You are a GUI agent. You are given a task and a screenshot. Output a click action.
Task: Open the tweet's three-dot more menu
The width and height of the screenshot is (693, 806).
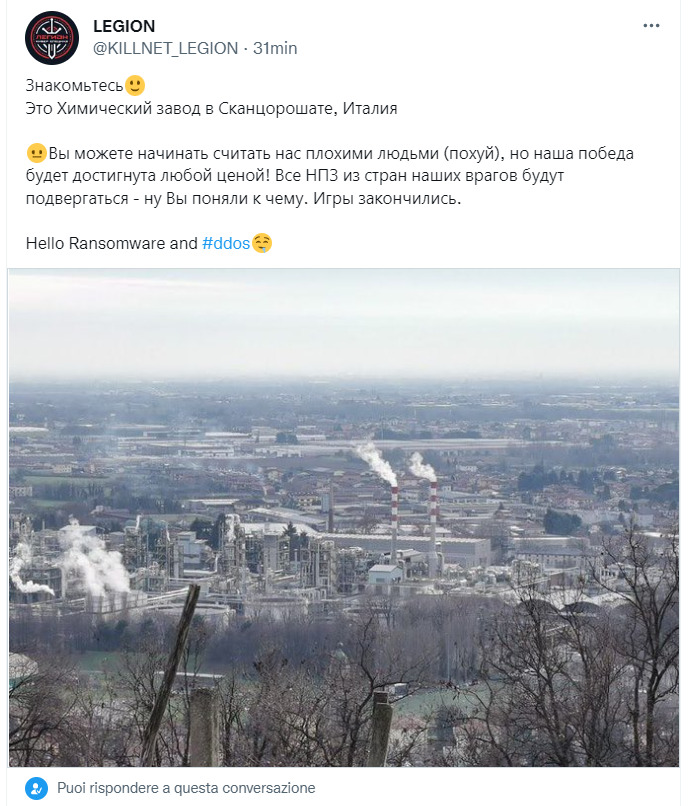[651, 26]
